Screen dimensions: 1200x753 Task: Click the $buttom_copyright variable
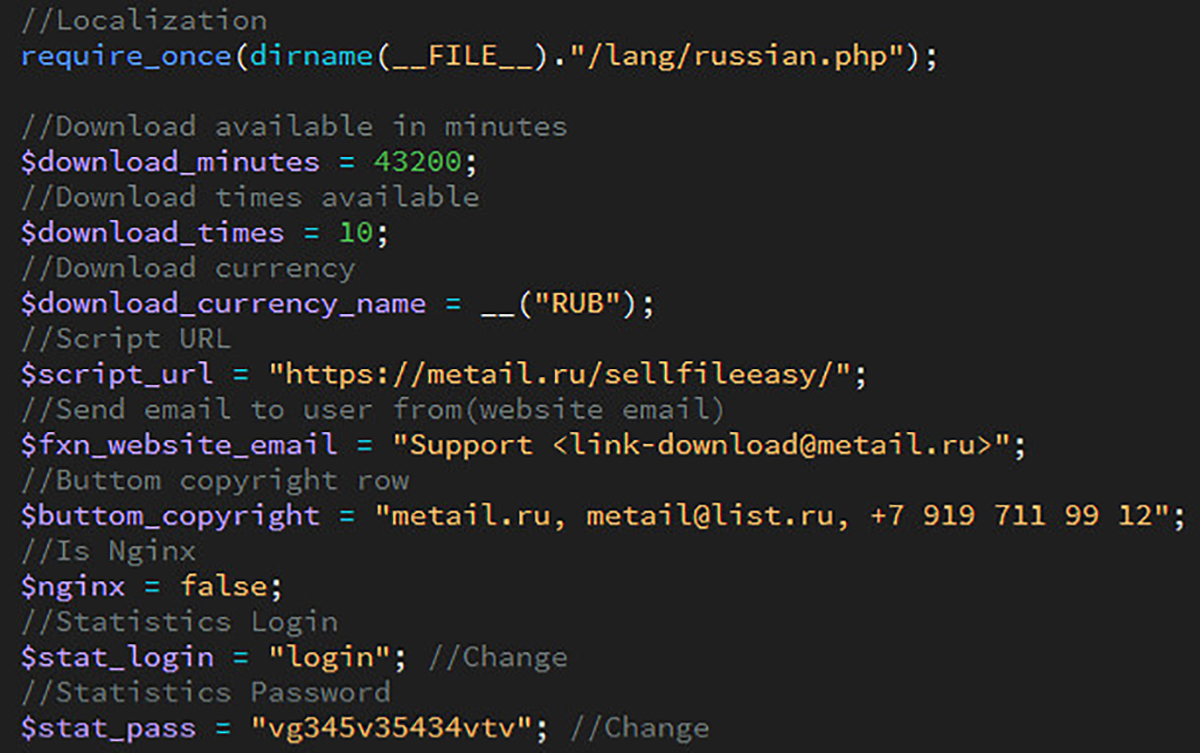pyautogui.click(x=170, y=517)
